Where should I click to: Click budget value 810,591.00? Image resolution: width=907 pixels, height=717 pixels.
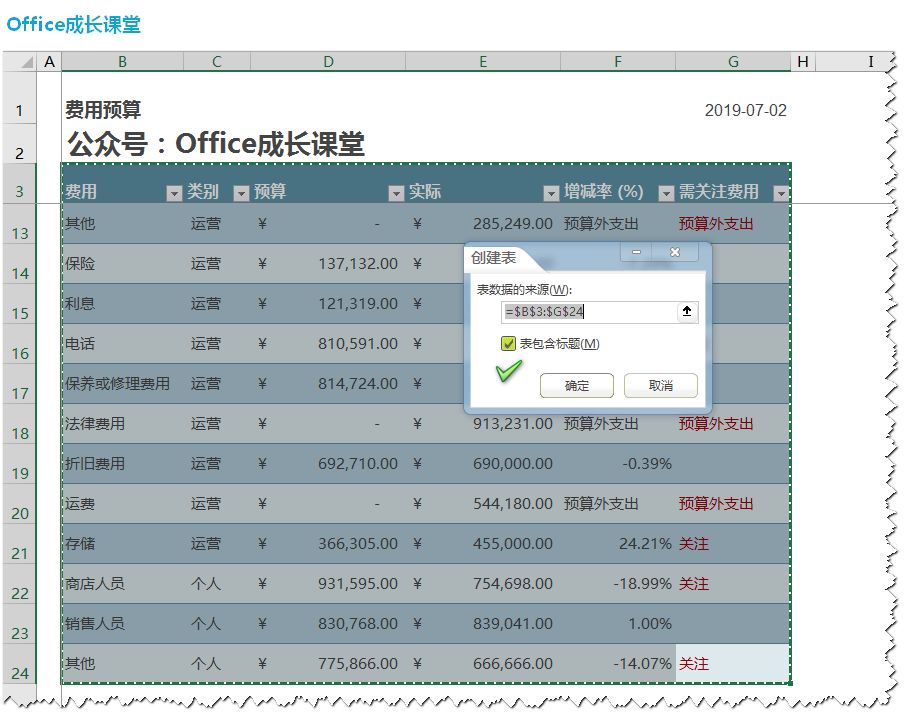coord(357,344)
